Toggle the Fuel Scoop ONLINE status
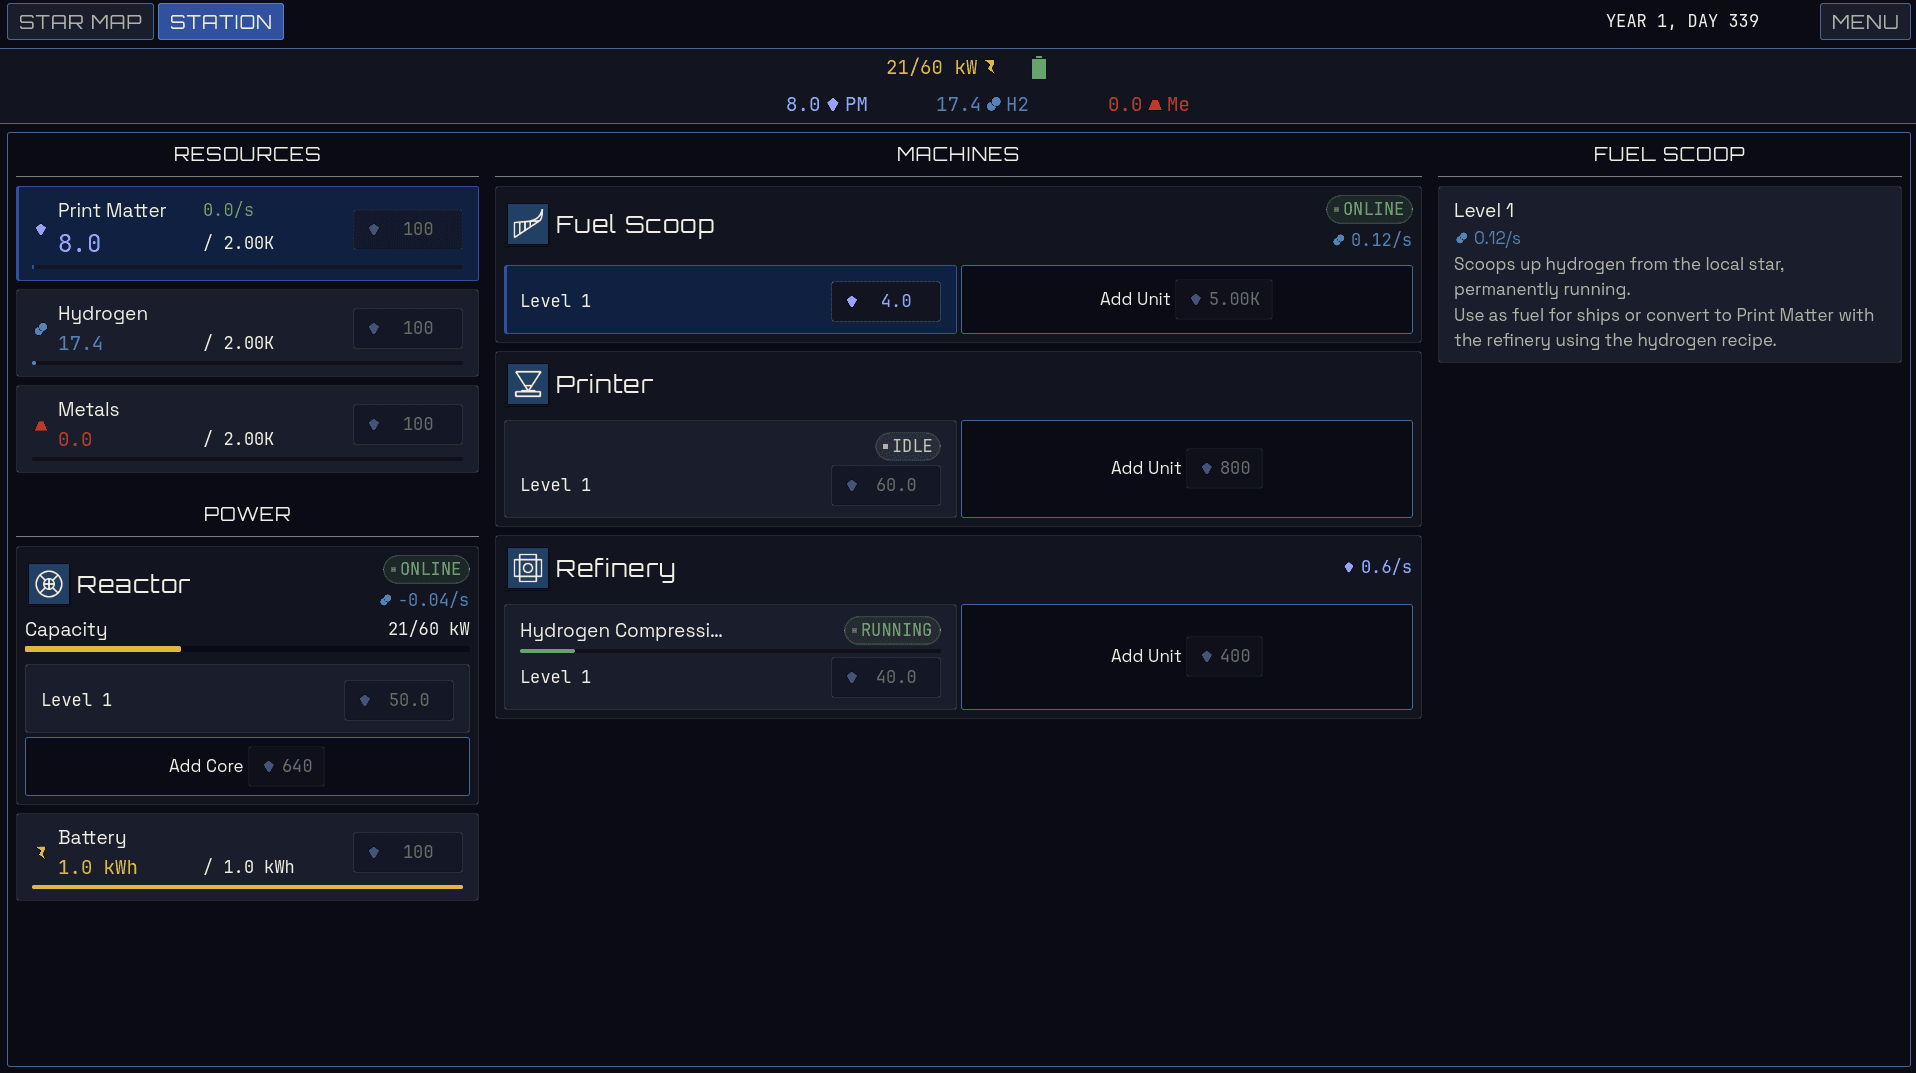Screen dimensions: 1916x1073 (1369, 209)
